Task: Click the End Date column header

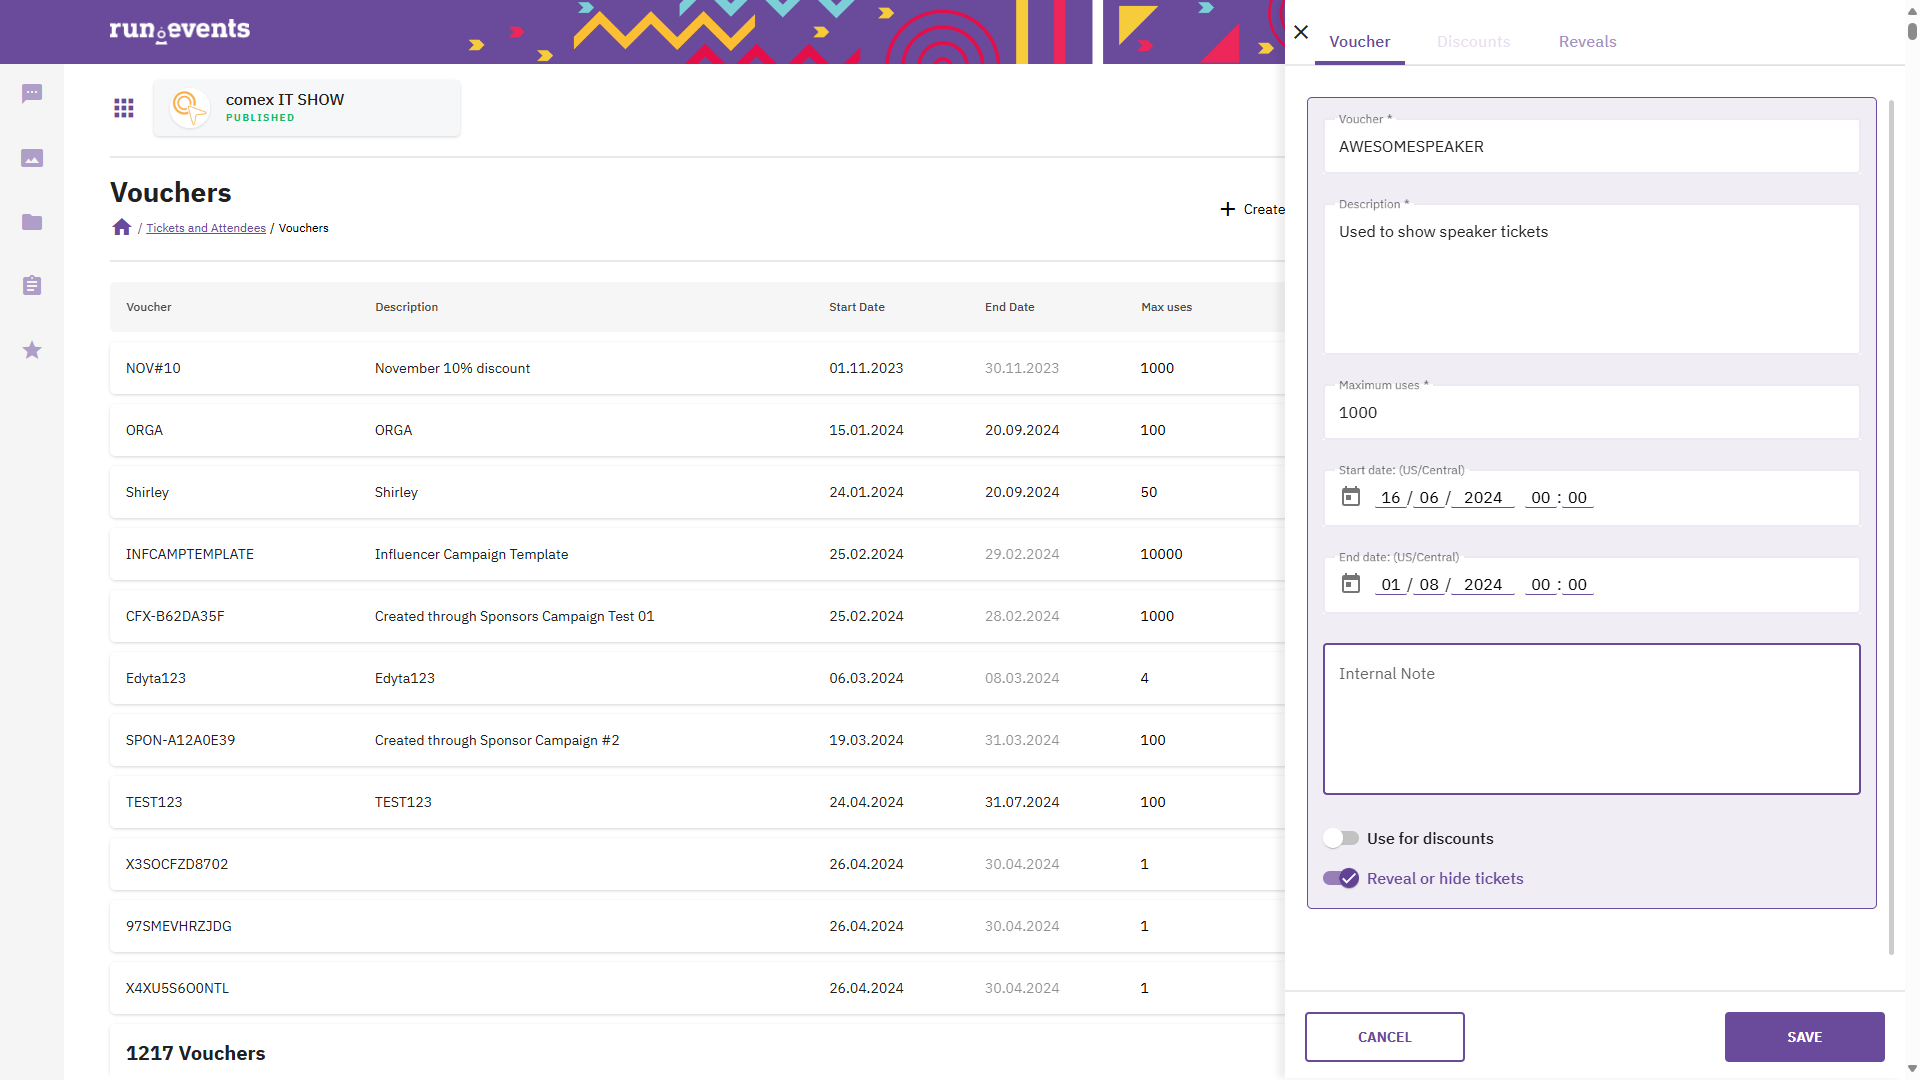Action: pyautogui.click(x=1010, y=307)
